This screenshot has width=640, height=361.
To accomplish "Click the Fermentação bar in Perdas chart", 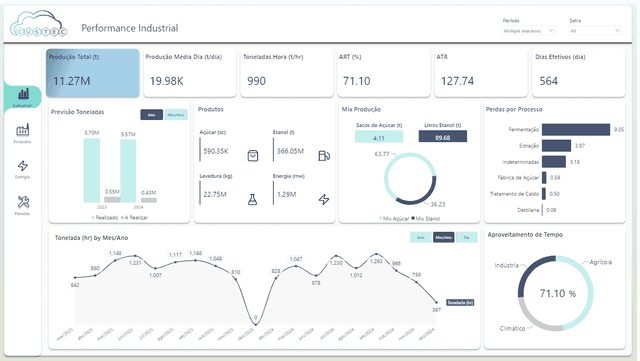I will click(x=576, y=129).
